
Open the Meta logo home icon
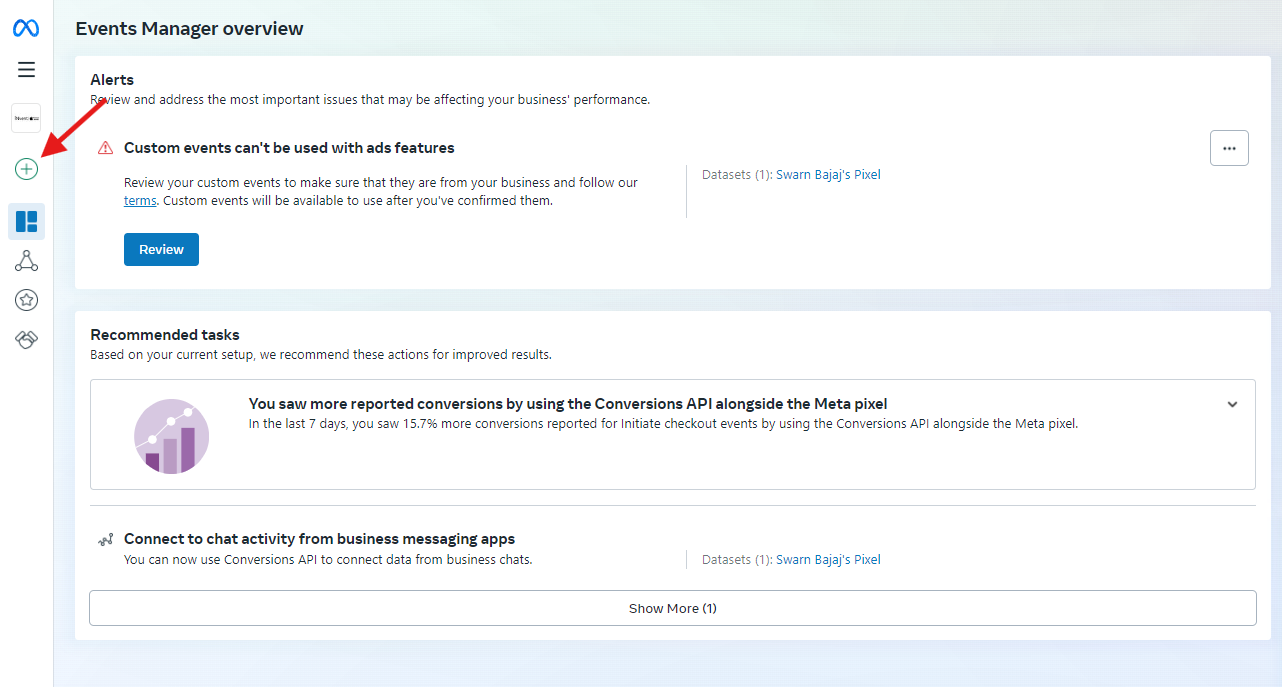click(26, 28)
